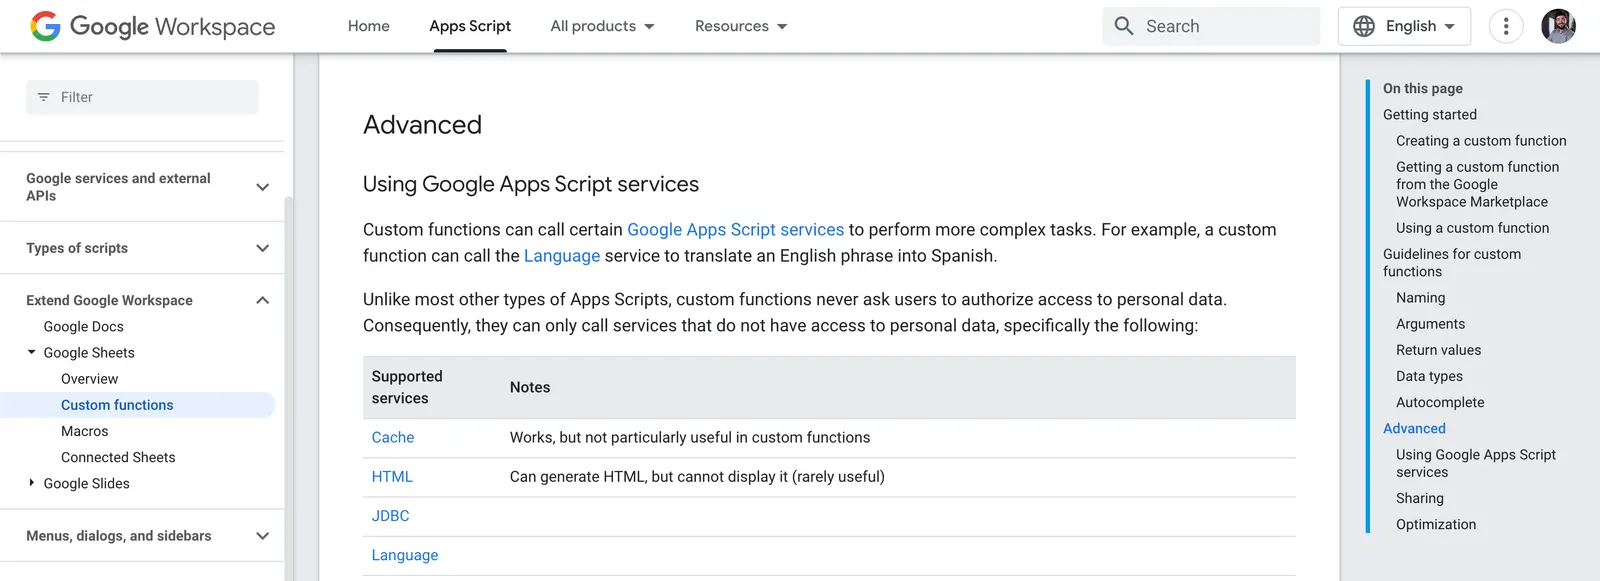The height and width of the screenshot is (581, 1600).
Task: Open the Resources dropdown menu
Action: [741, 26]
